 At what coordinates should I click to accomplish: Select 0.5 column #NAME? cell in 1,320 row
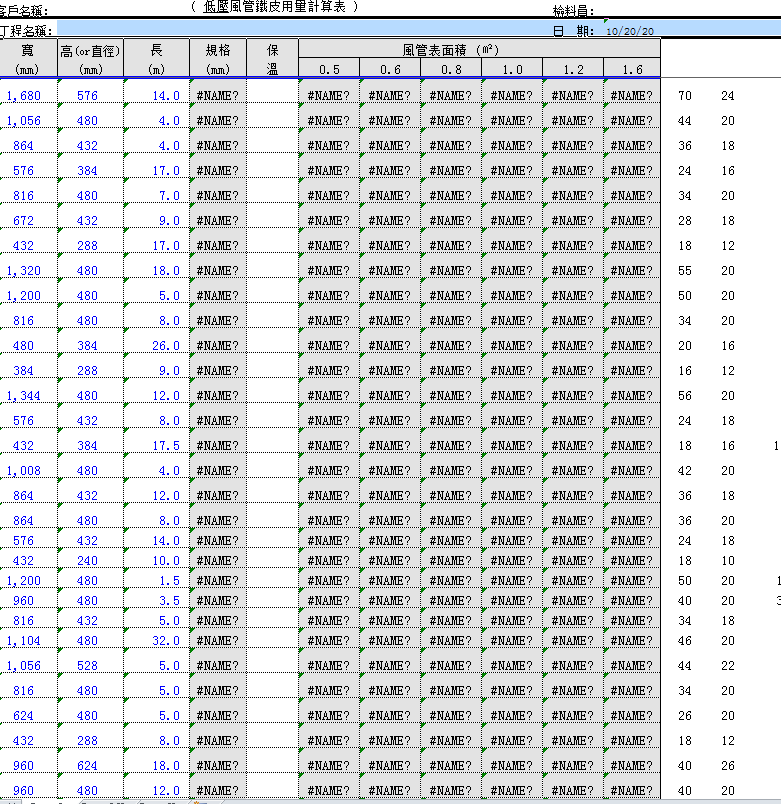click(x=329, y=266)
